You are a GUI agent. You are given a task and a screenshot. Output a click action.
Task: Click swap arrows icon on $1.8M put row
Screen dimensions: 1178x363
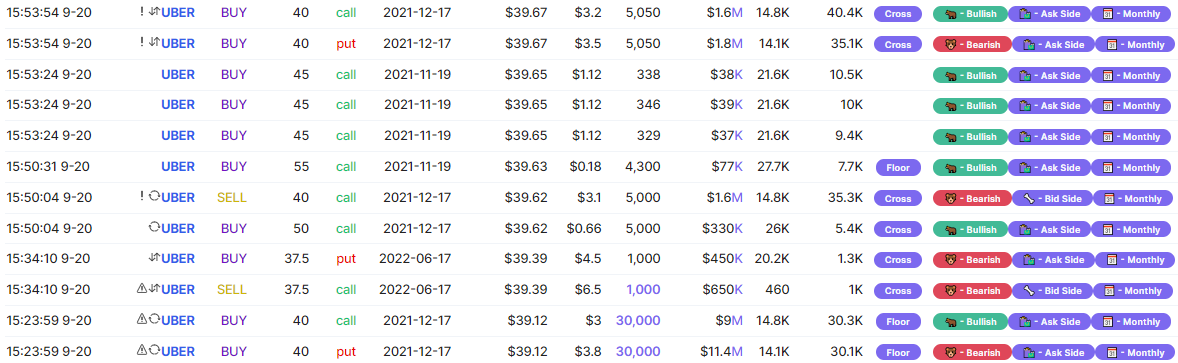click(155, 44)
